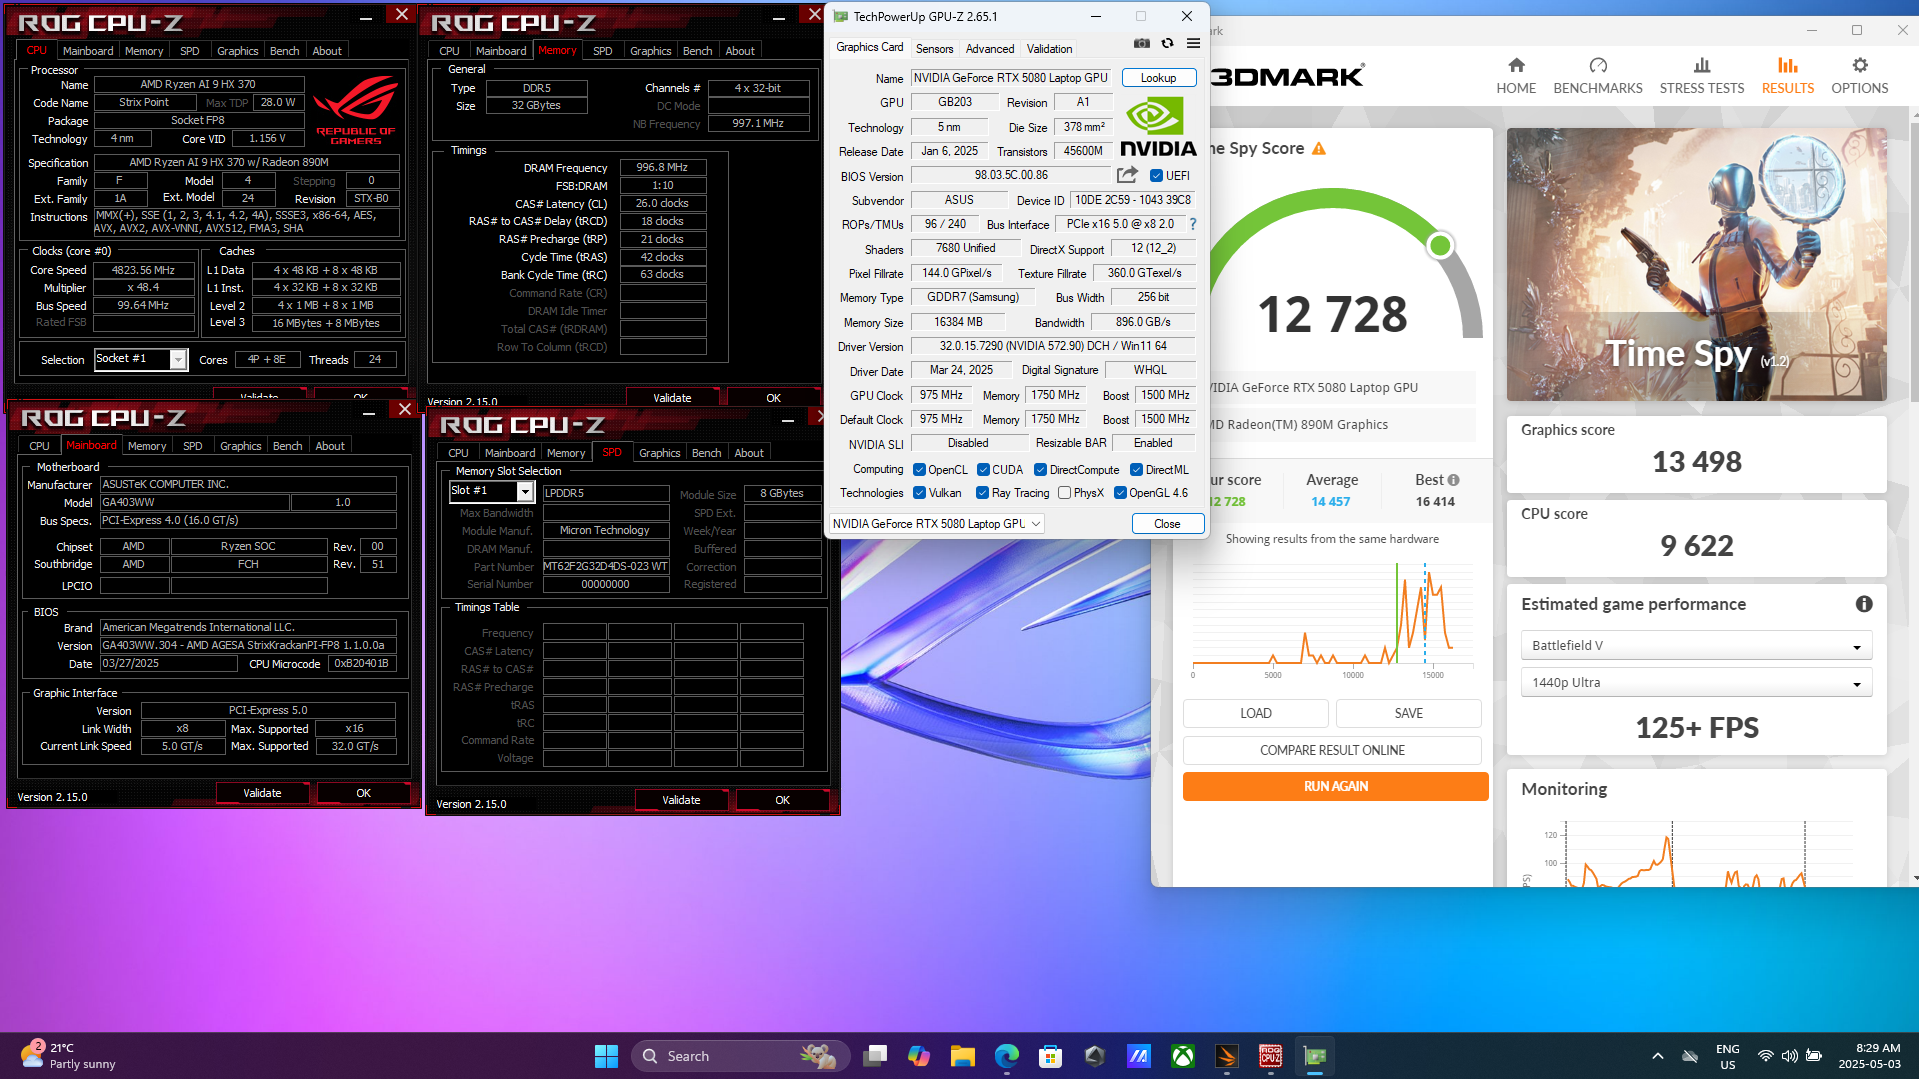The image size is (1919, 1079).
Task: Open Bench tab in top-left CPU-Z window
Action: pos(284,51)
